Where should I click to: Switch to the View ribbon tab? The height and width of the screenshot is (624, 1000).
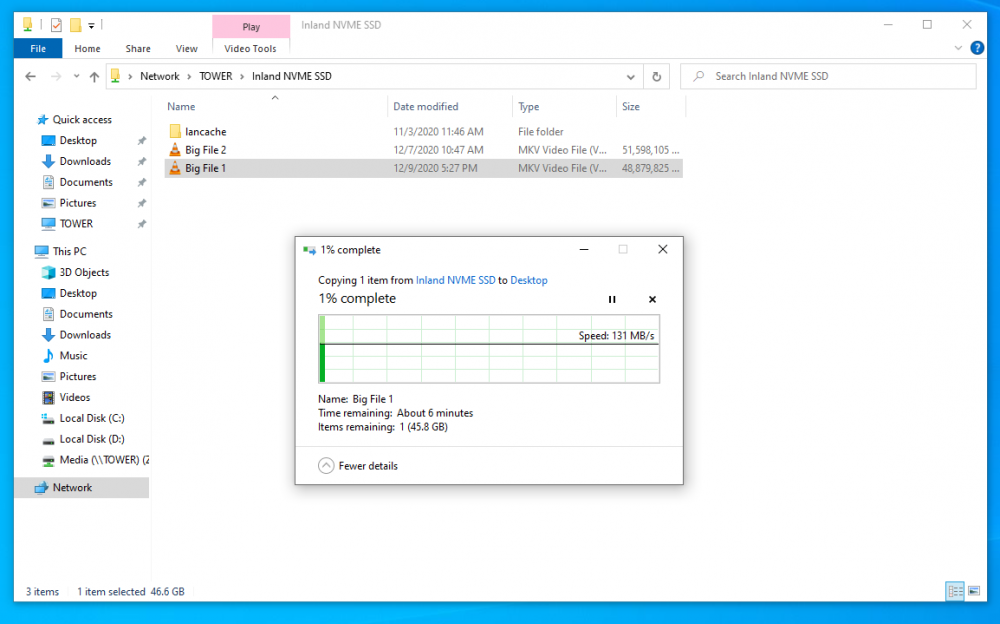[186, 48]
